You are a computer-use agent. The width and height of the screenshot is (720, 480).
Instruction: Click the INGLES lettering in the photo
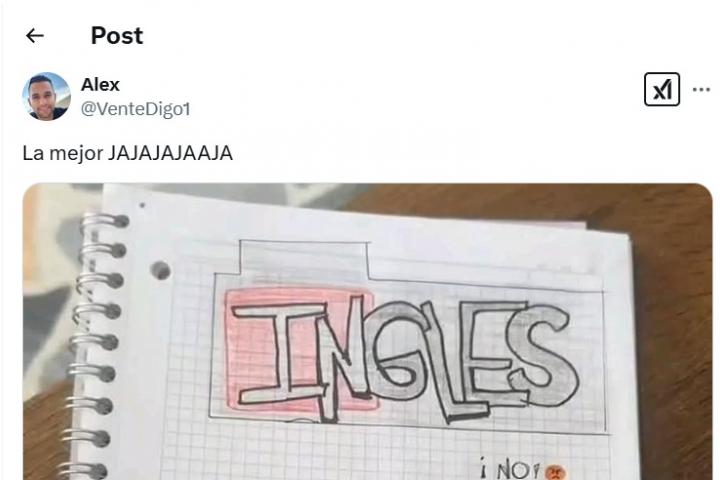404,358
